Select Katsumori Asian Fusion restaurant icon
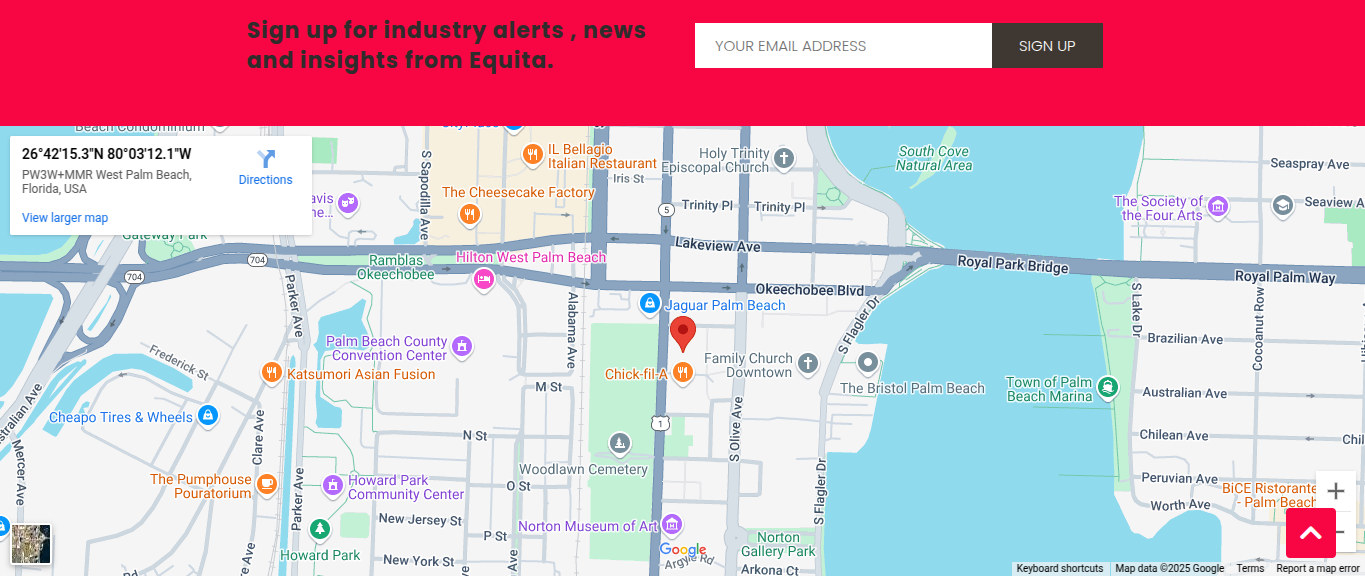Image resolution: width=1365 pixels, height=582 pixels. (272, 373)
